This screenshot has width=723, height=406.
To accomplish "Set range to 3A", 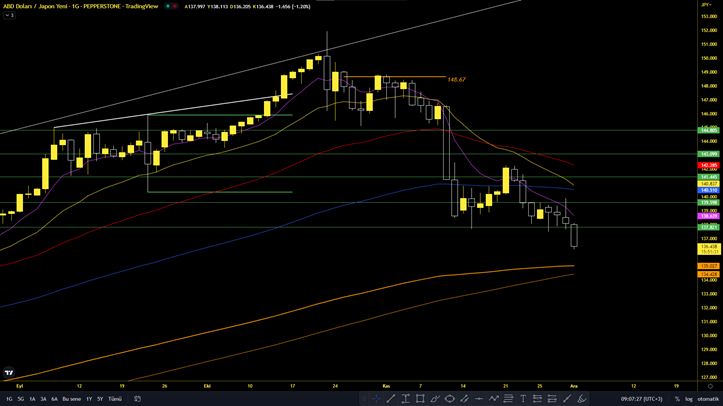I will (x=43, y=399).
